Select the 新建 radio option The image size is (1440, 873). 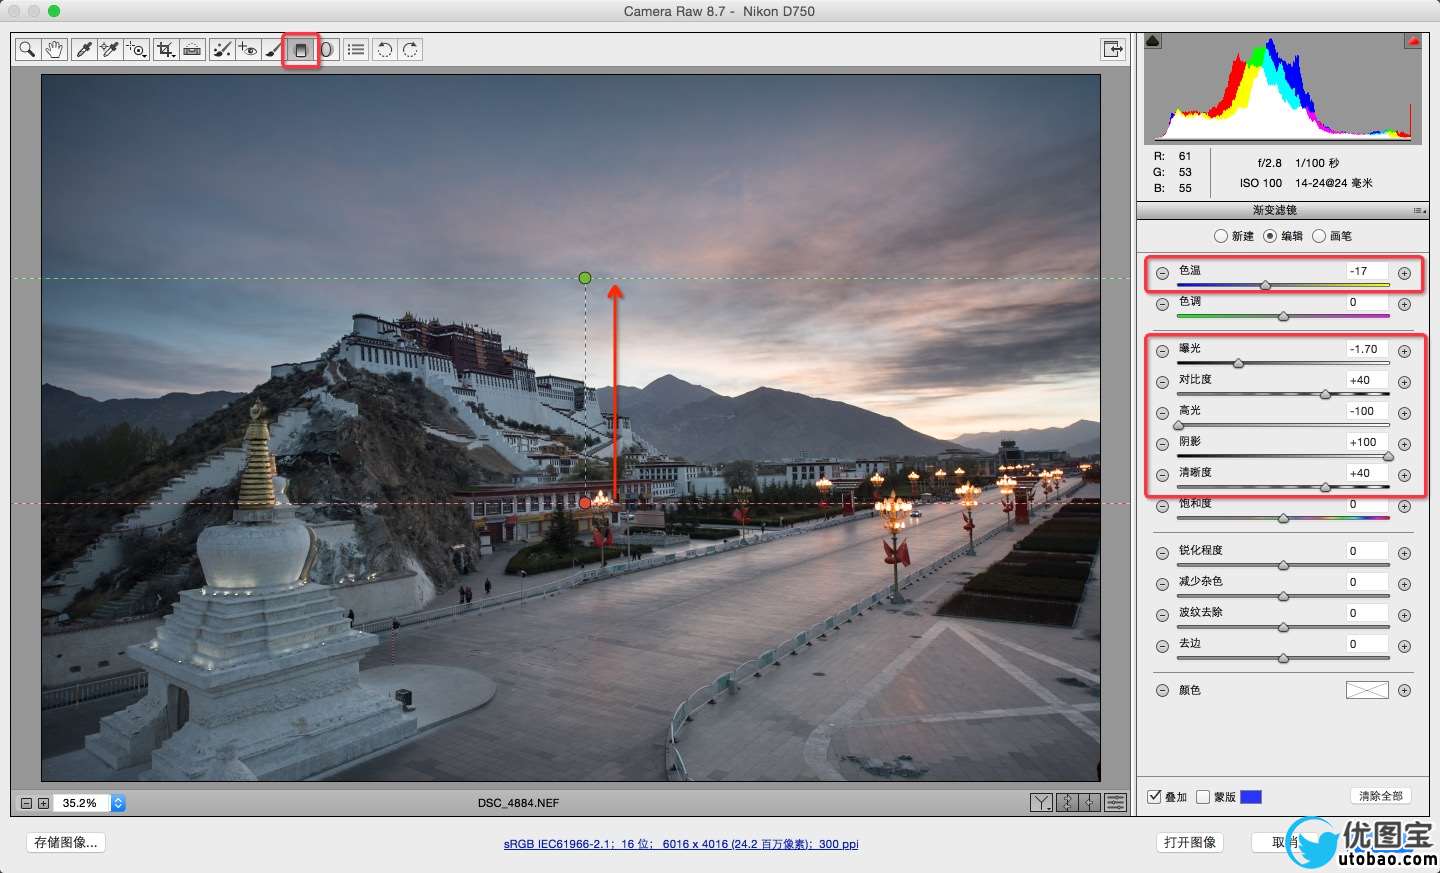point(1221,236)
